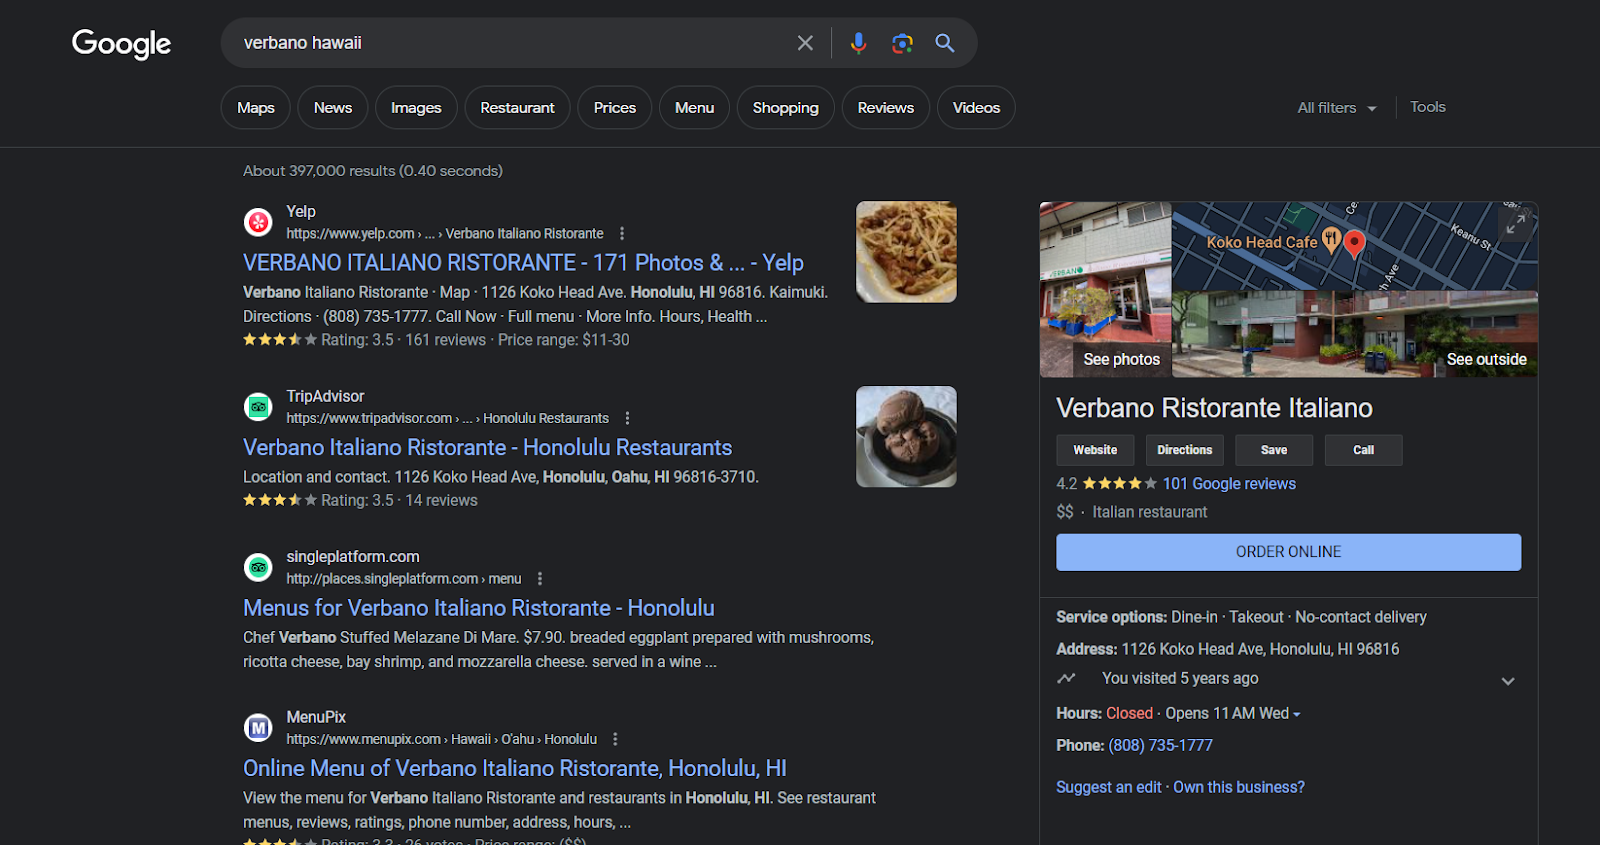1600x845 pixels.
Task: Click the ORDER ONLINE button
Action: click(1289, 552)
